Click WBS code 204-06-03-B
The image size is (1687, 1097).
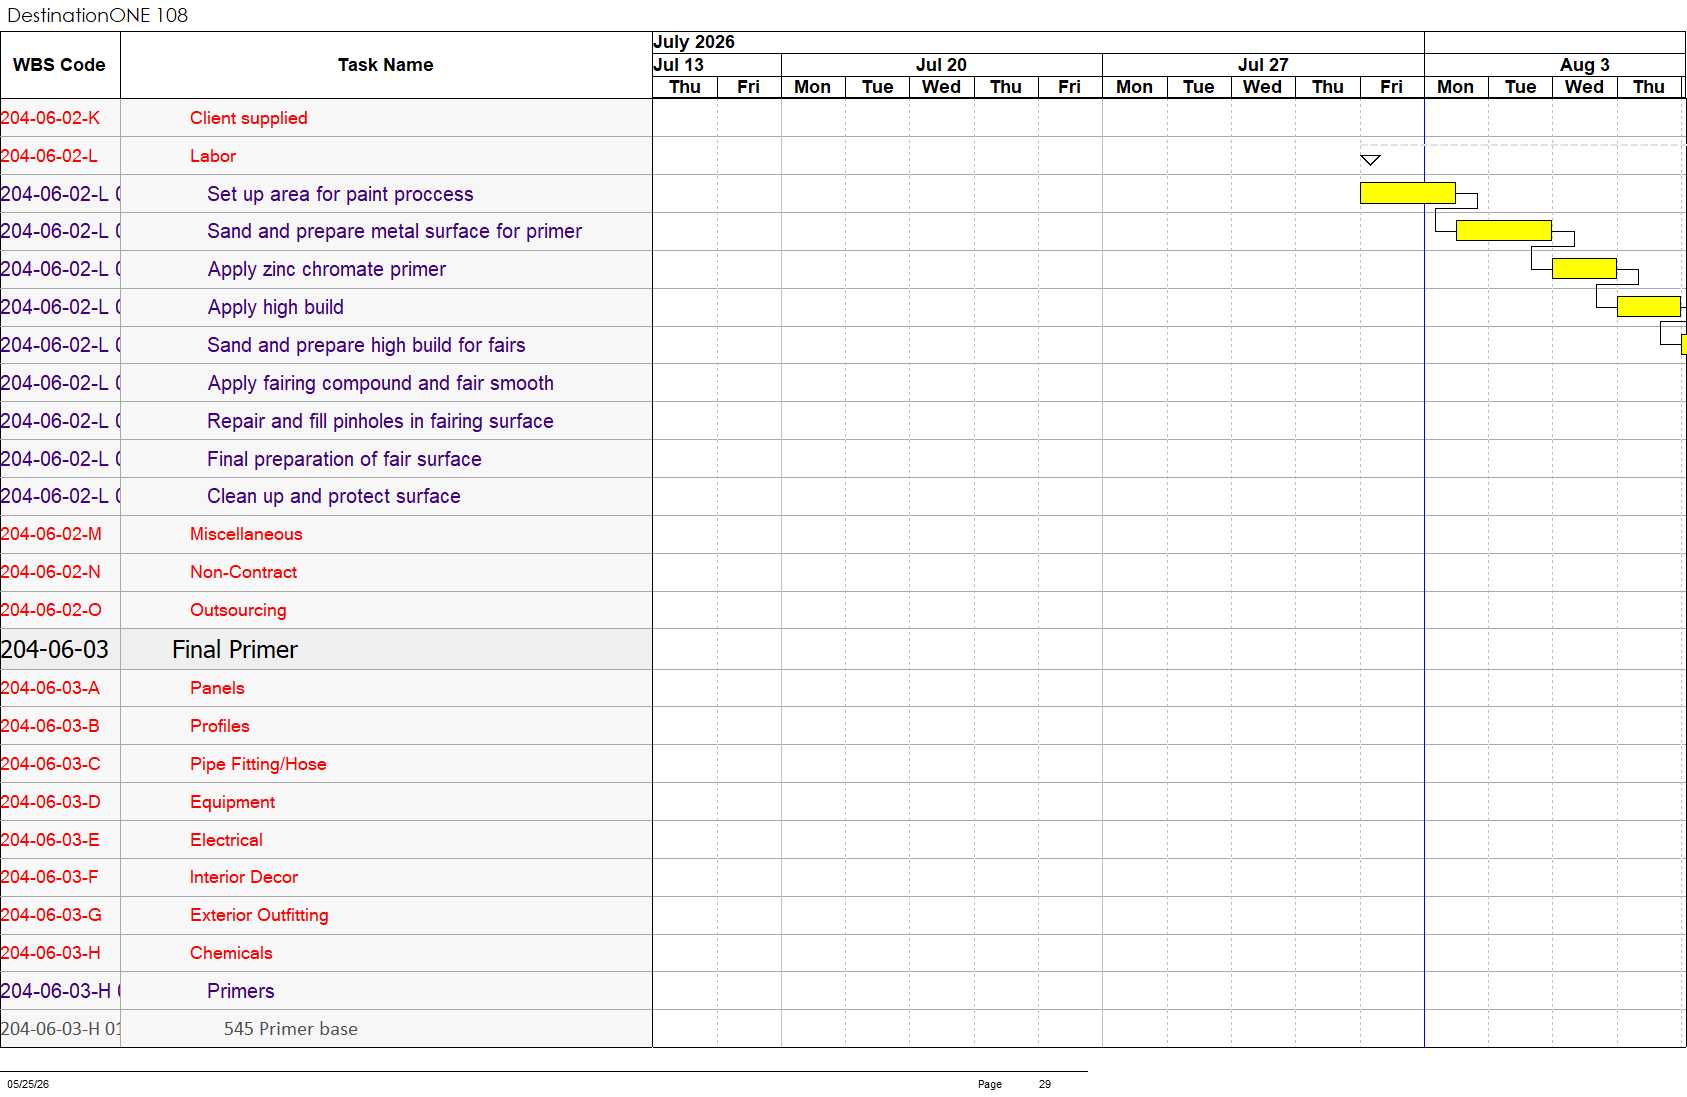coord(50,726)
